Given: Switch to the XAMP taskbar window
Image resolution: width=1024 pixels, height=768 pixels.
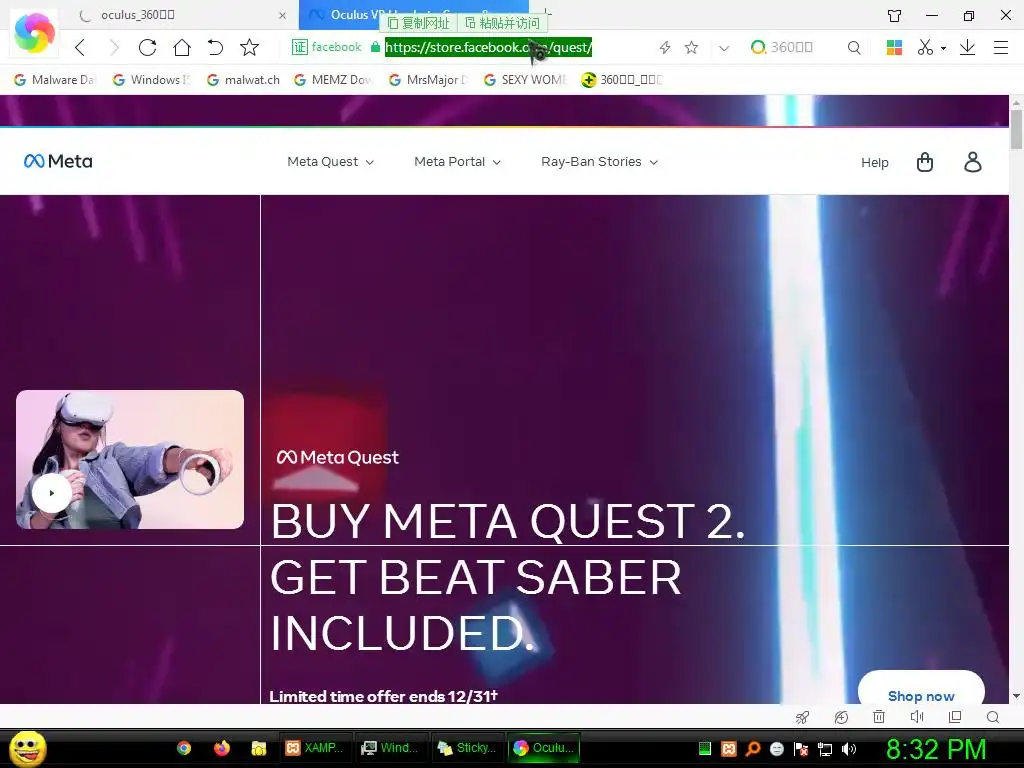Looking at the screenshot, I should [316, 748].
